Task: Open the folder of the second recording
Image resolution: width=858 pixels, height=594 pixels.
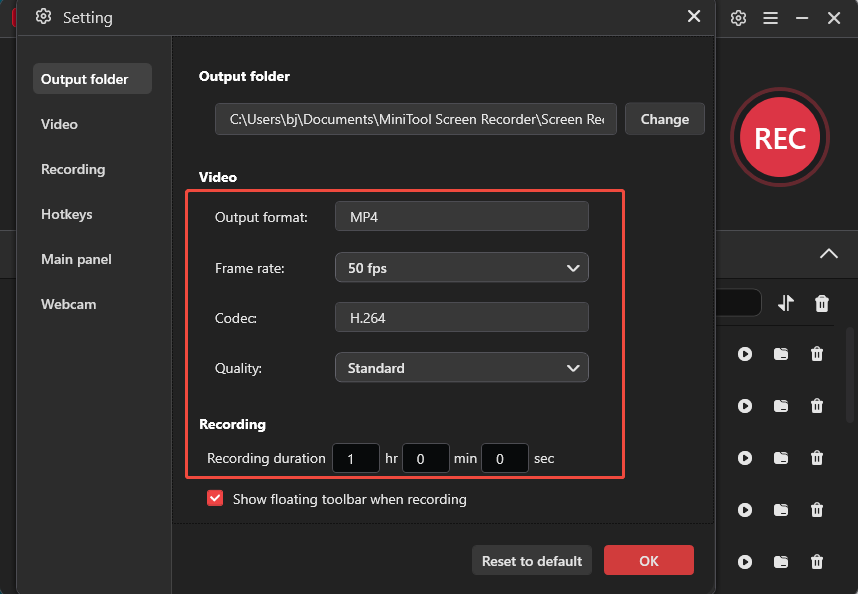Action: [x=781, y=406]
